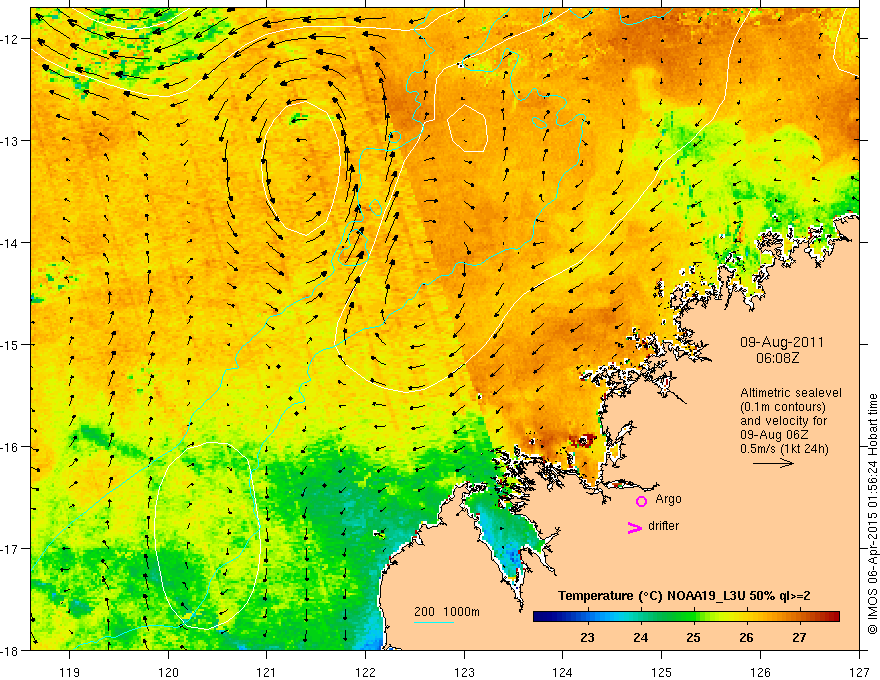Click the date text 09-Aug-2011
The width and height of the screenshot is (880, 680).
click(782, 342)
